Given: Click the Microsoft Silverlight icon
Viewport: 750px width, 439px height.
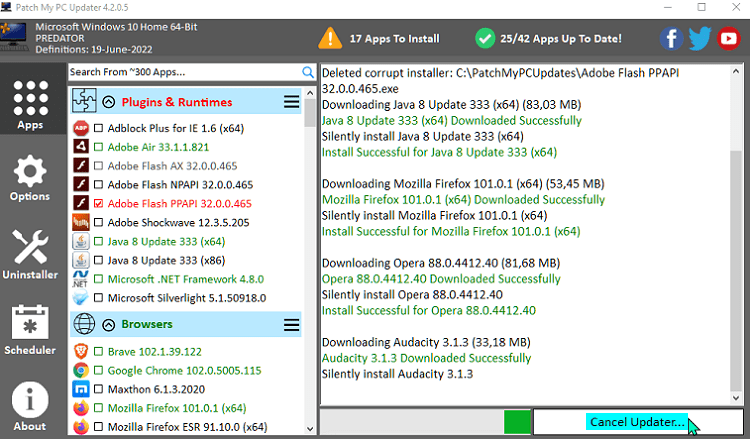Looking at the screenshot, I should pos(80,298).
